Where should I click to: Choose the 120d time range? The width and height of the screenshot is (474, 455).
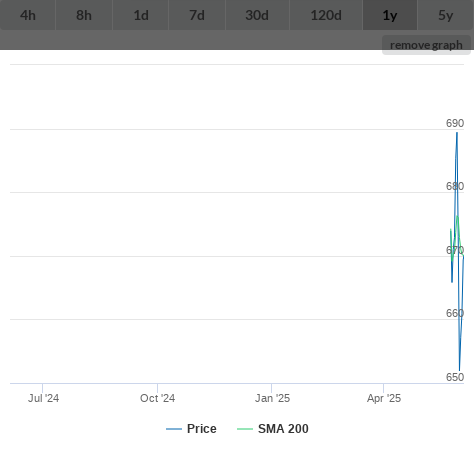326,15
